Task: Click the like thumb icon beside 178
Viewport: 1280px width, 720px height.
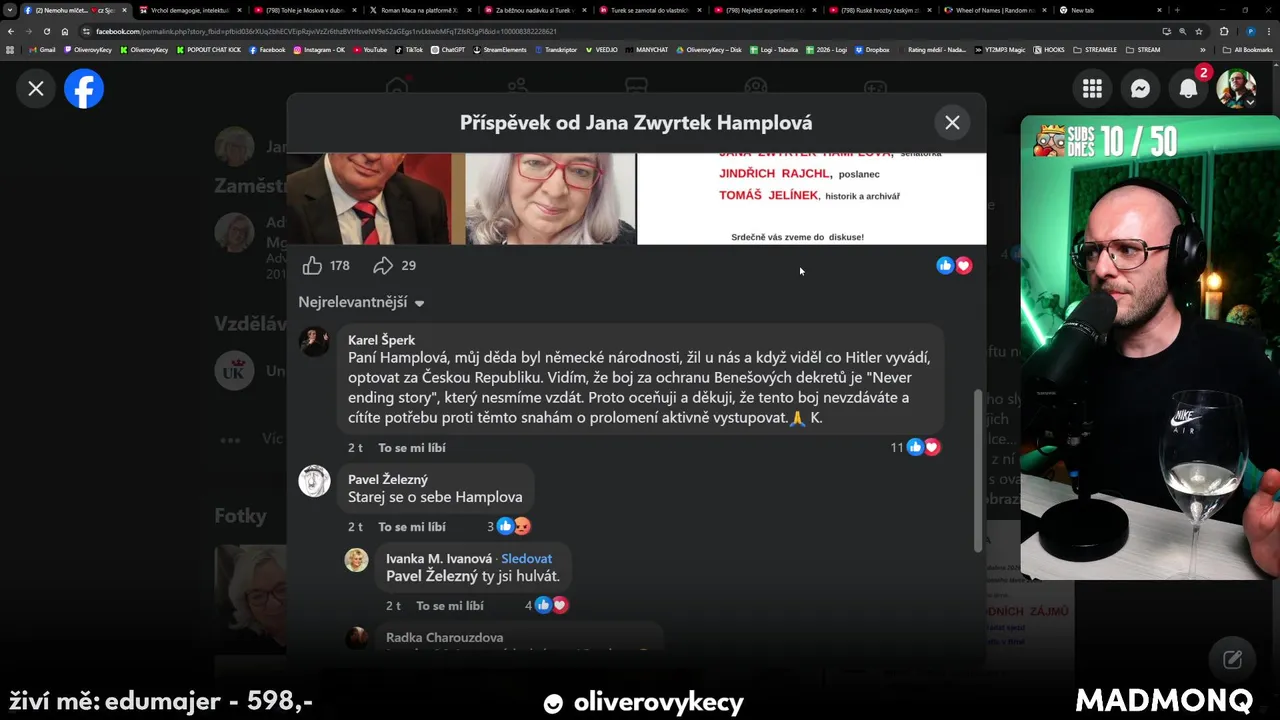Action: (312, 265)
